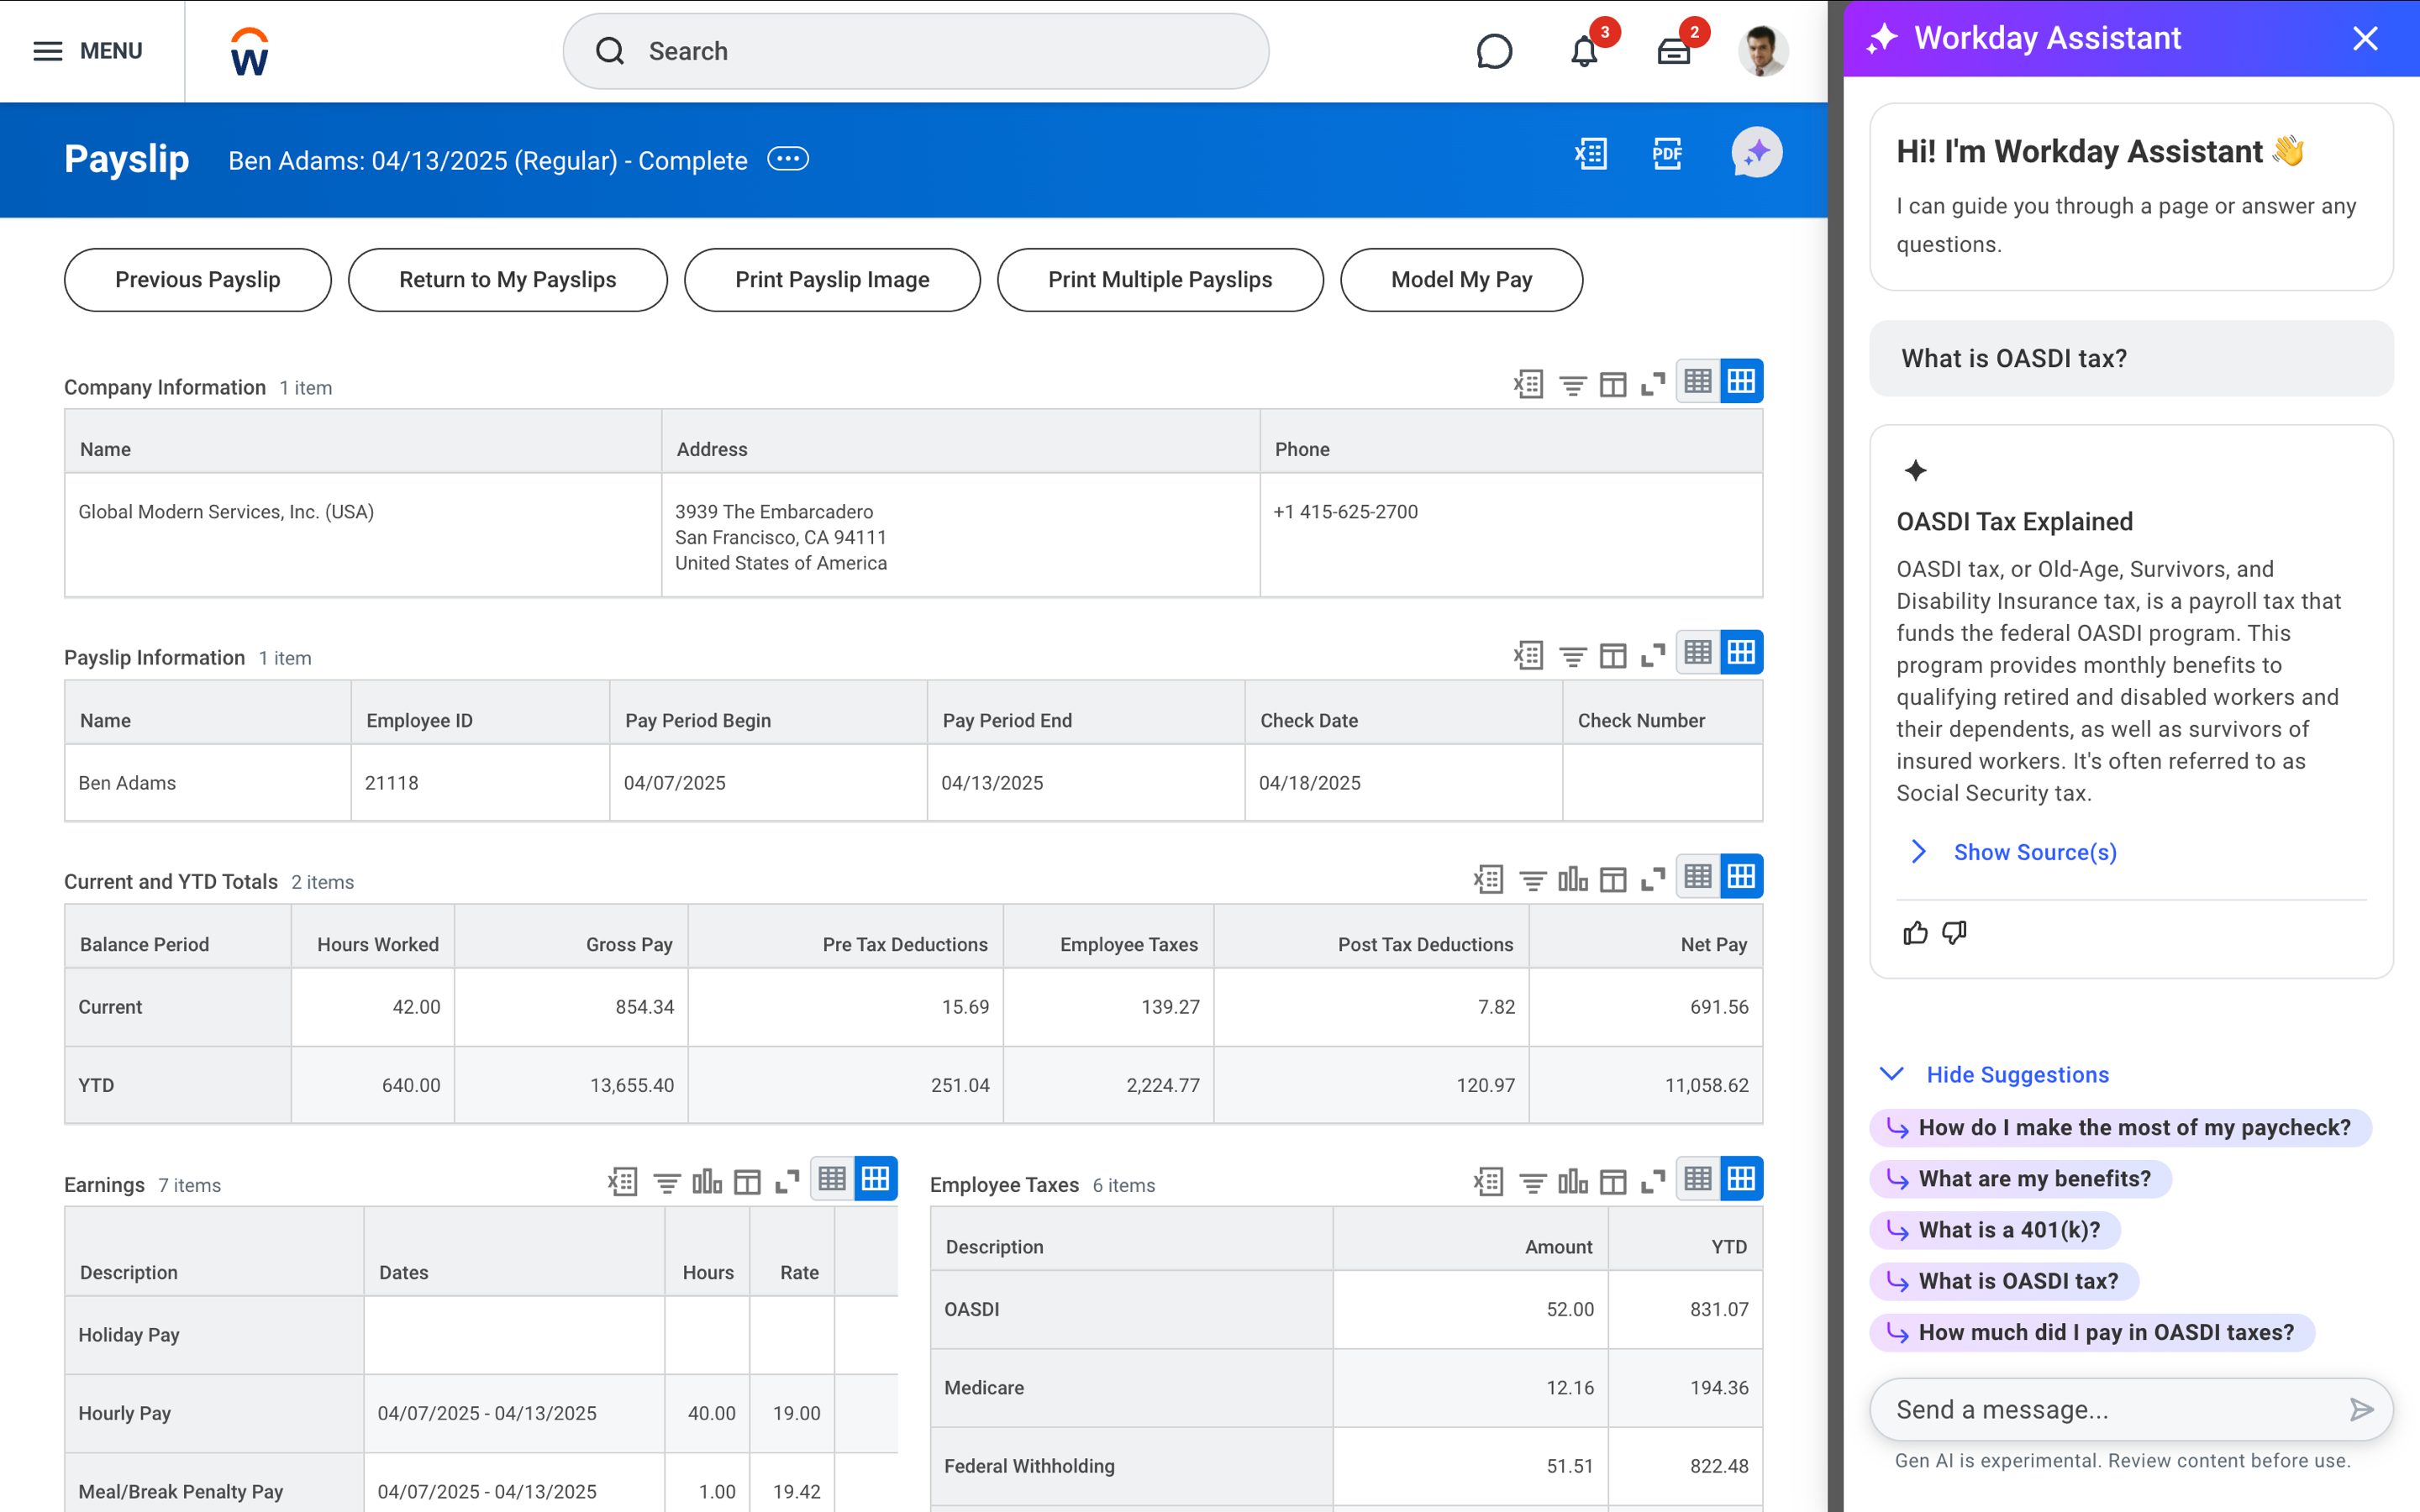Export payslip to Excel from header

tap(1590, 154)
